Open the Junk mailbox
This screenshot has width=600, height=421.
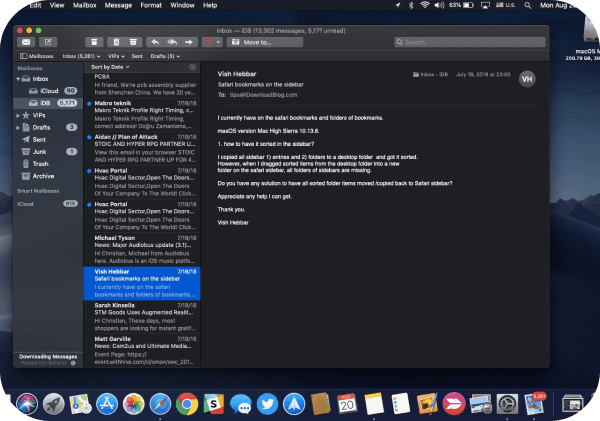[48, 152]
